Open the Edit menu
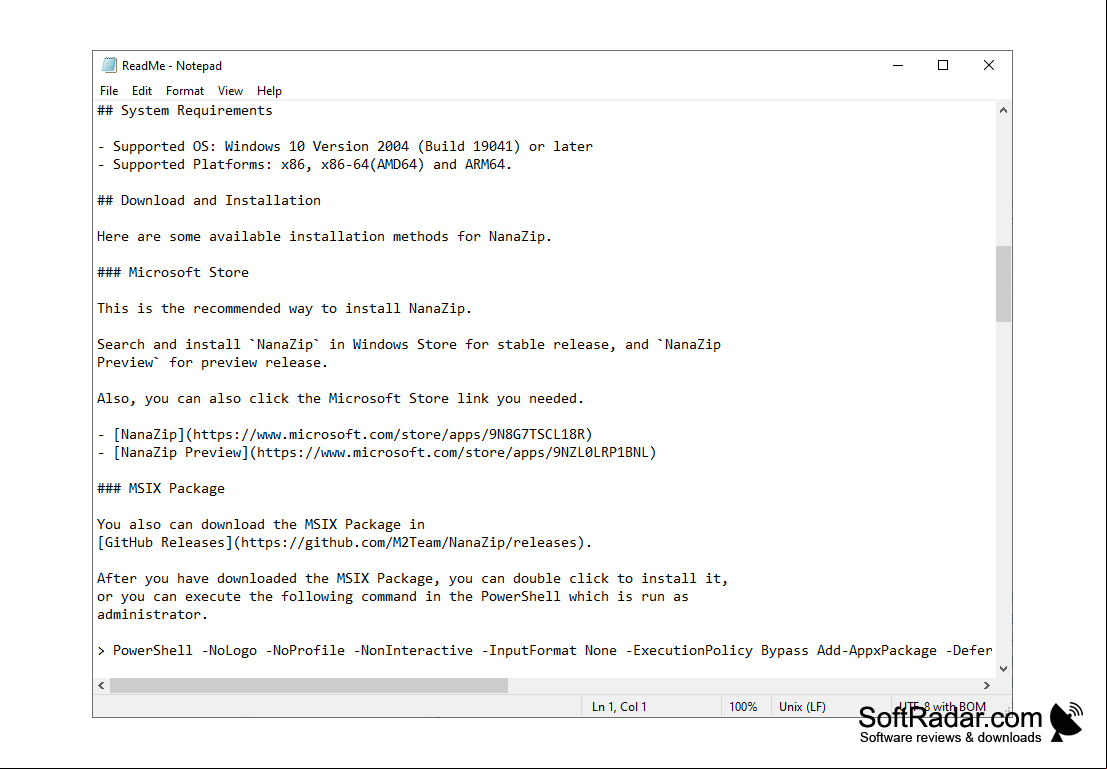1107x769 pixels. click(142, 91)
